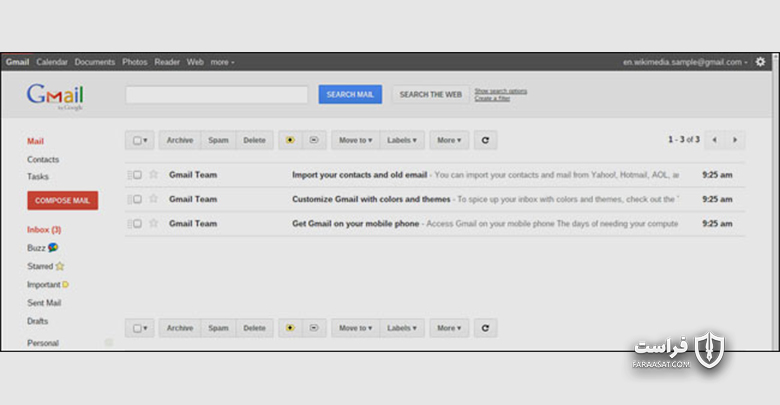Focus the mail search input field
This screenshot has height=405, width=780.
216,95
